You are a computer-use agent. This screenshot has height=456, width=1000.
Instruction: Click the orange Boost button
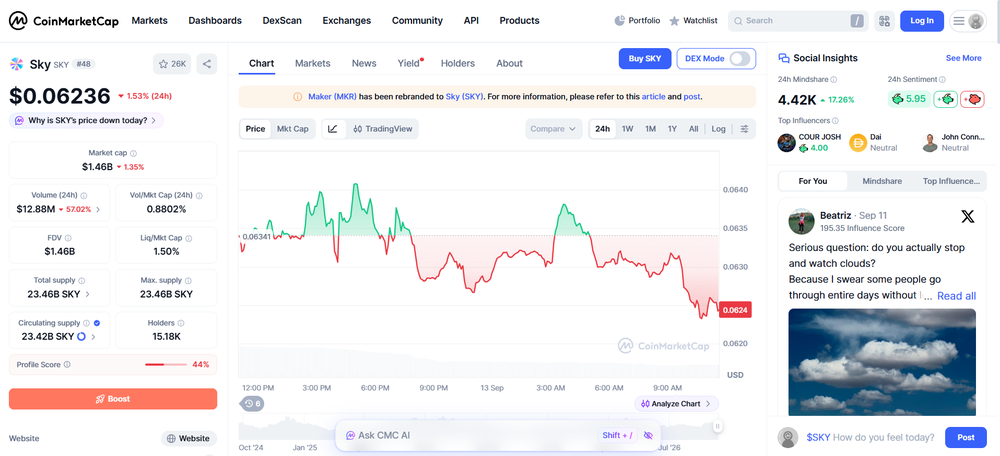coord(113,399)
